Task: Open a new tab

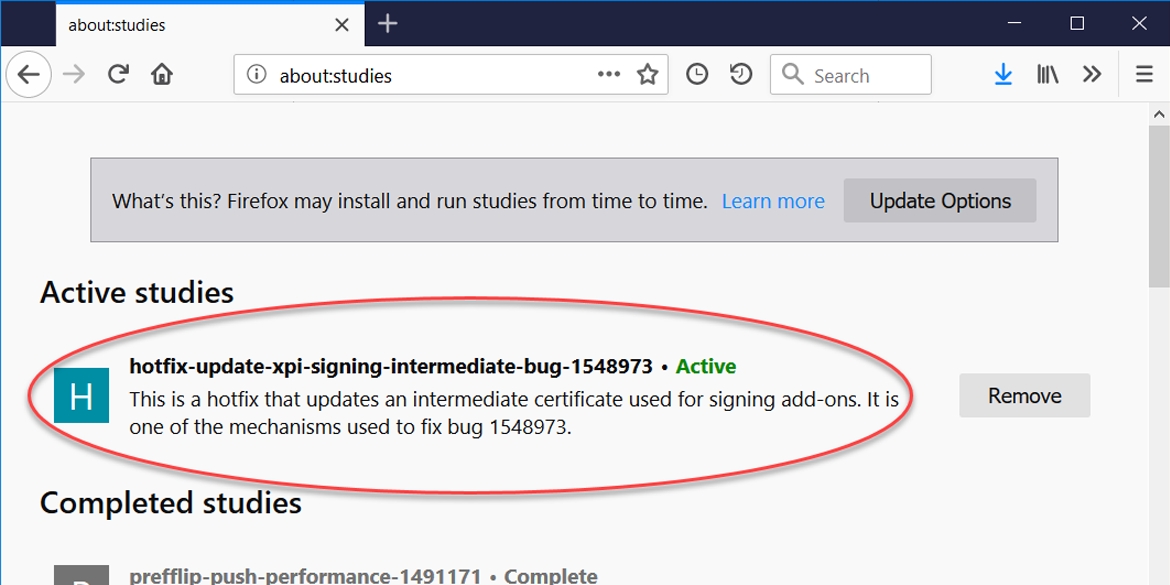Action: tap(387, 24)
